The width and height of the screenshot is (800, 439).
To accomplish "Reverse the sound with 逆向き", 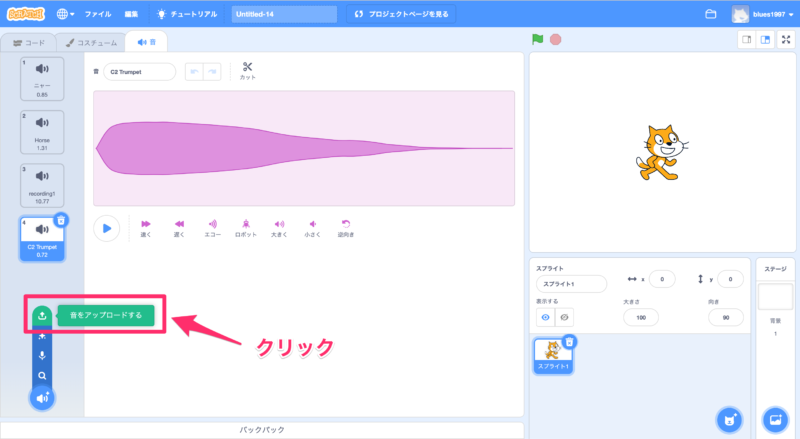I will click(x=346, y=228).
